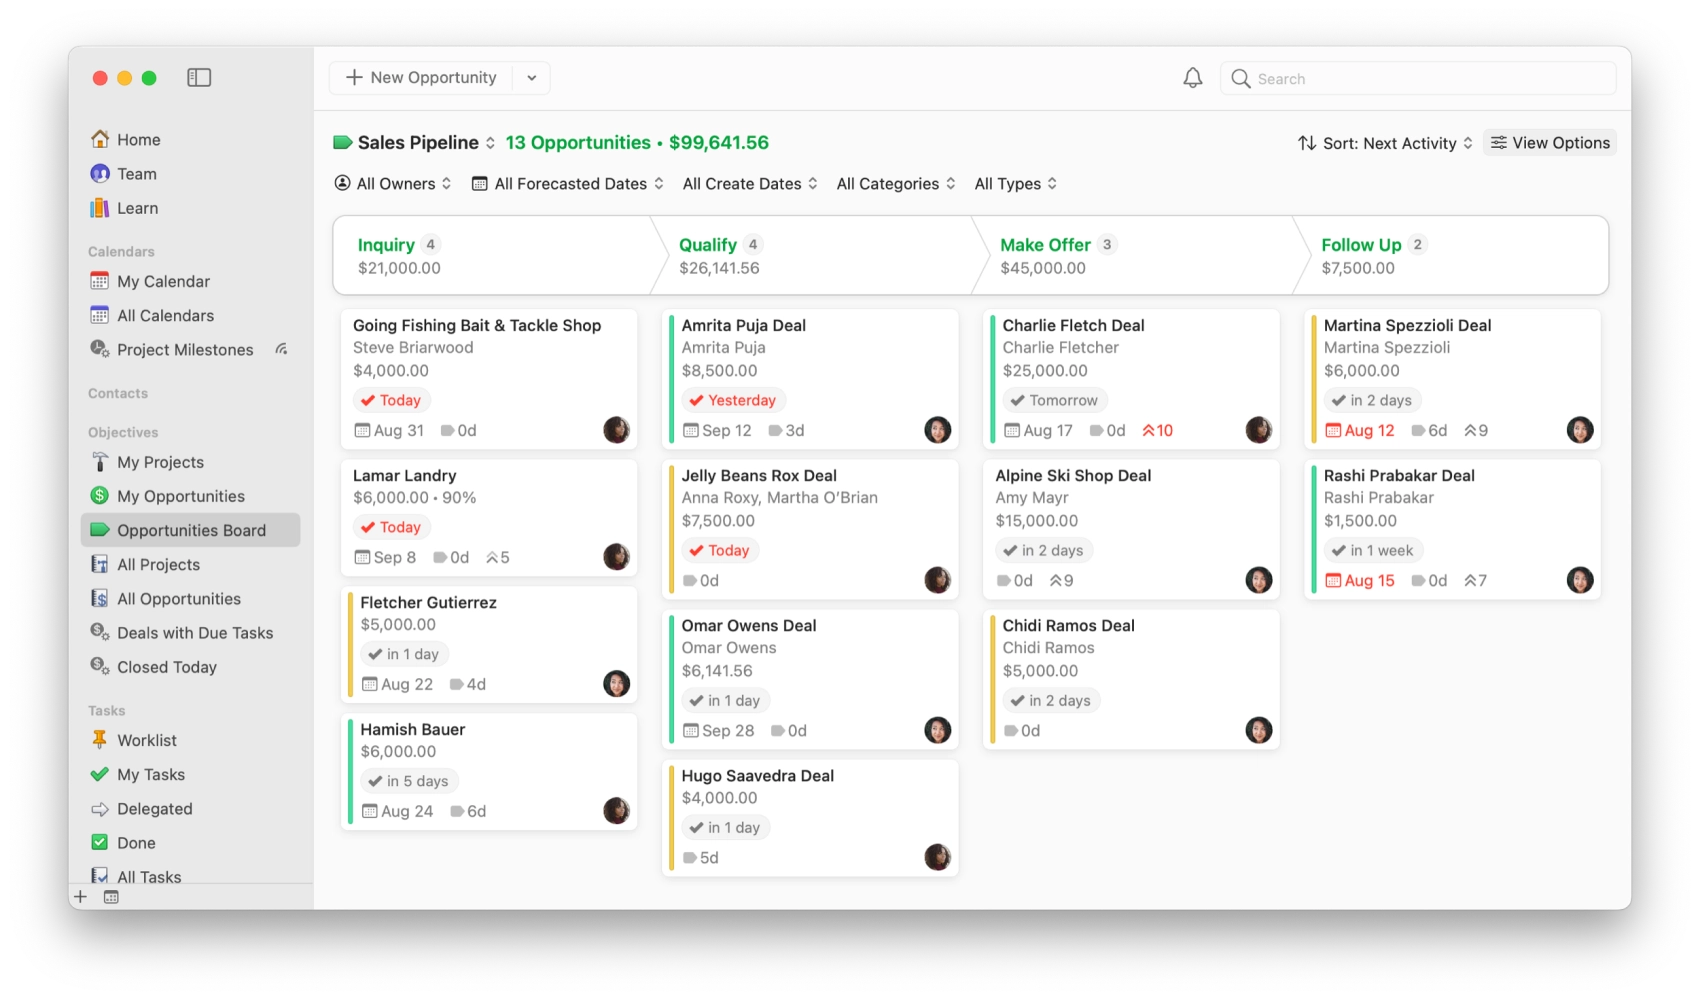The width and height of the screenshot is (1700, 1000).
Task: Open the All Forecasted Dates filter
Action: click(x=567, y=184)
